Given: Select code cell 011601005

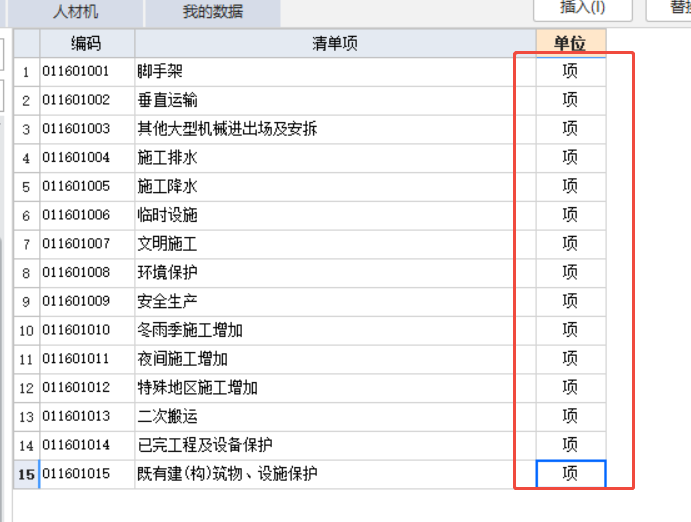Looking at the screenshot, I should click(x=87, y=186).
